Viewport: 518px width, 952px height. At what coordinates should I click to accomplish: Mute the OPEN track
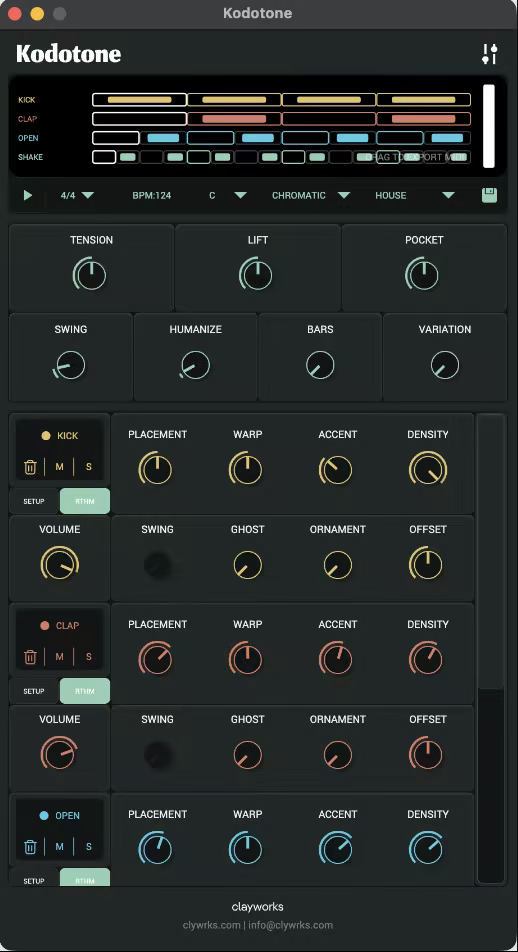point(60,847)
